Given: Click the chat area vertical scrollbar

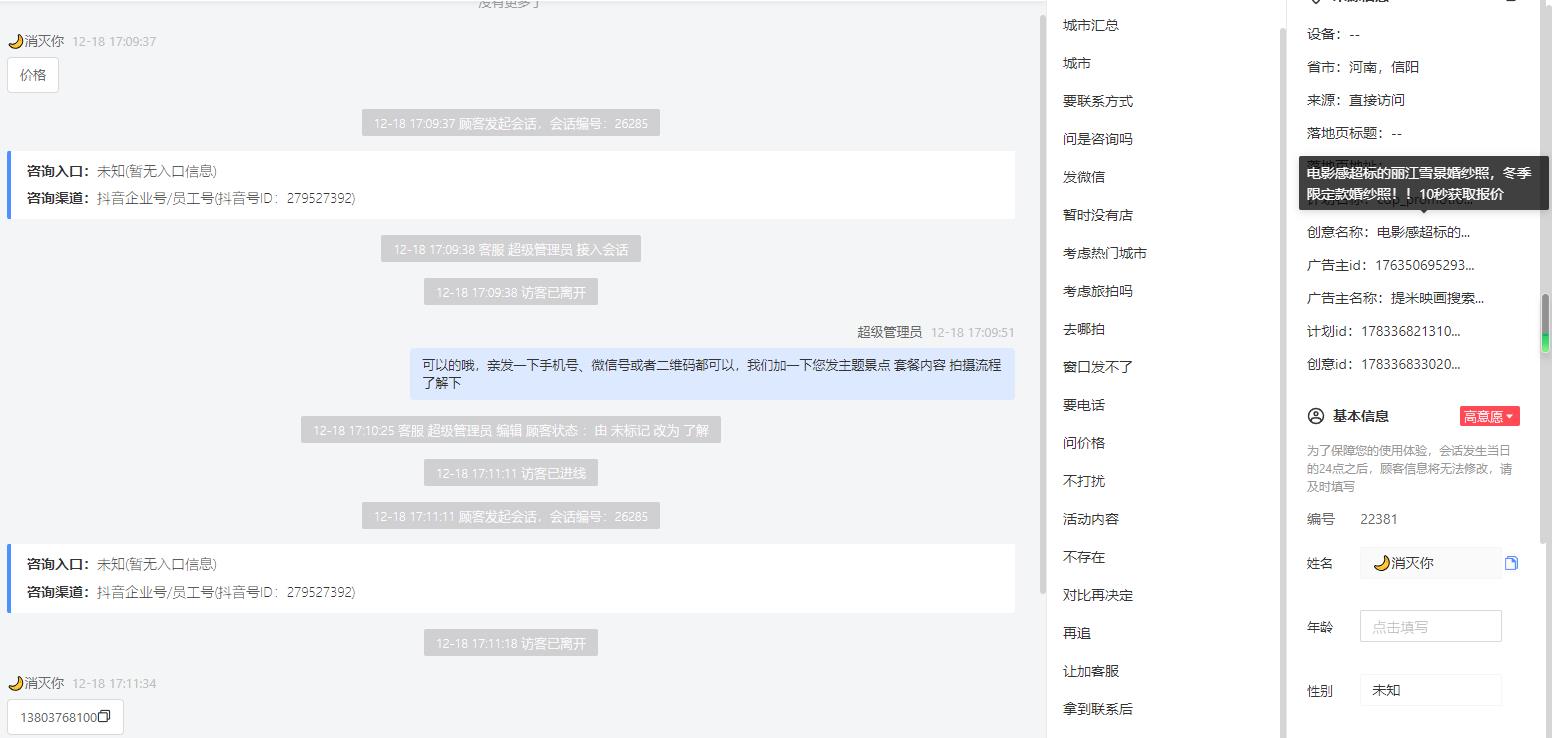Looking at the screenshot, I should [x=1041, y=300].
